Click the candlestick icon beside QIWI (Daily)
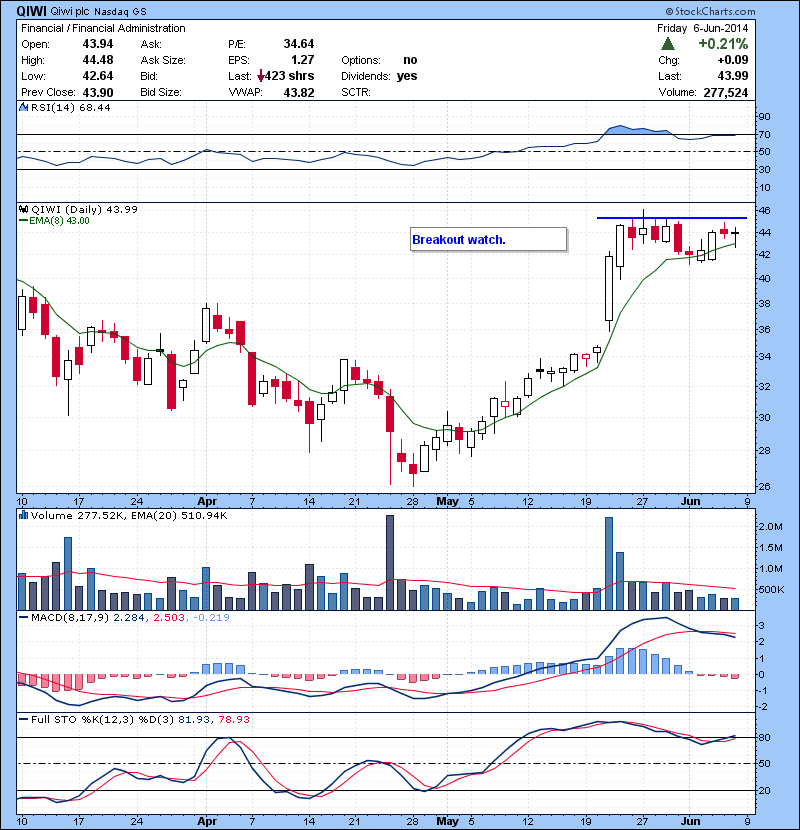The image size is (800, 830). click(x=23, y=209)
